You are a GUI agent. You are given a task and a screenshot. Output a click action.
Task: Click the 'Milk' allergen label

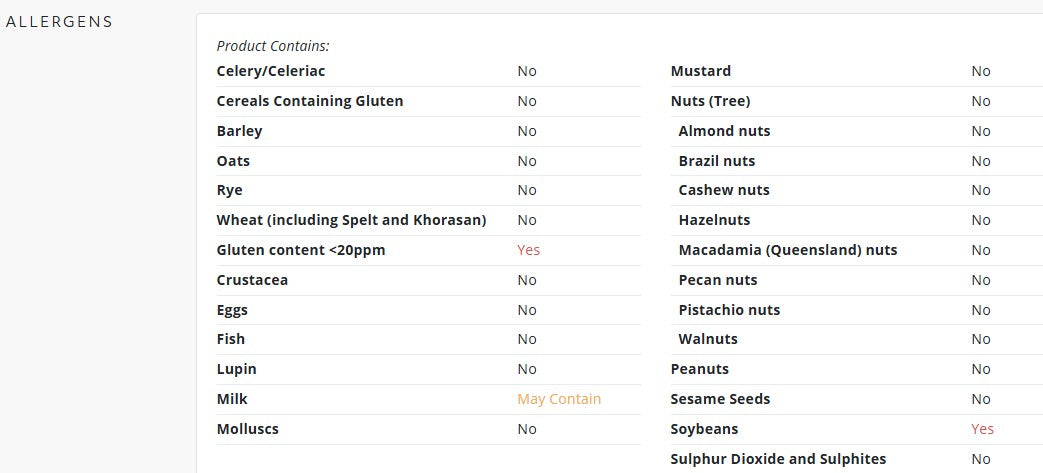(232, 399)
